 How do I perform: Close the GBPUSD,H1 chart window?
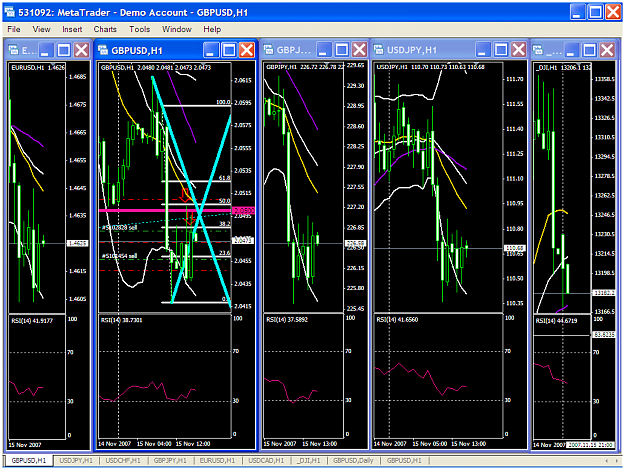pos(247,50)
